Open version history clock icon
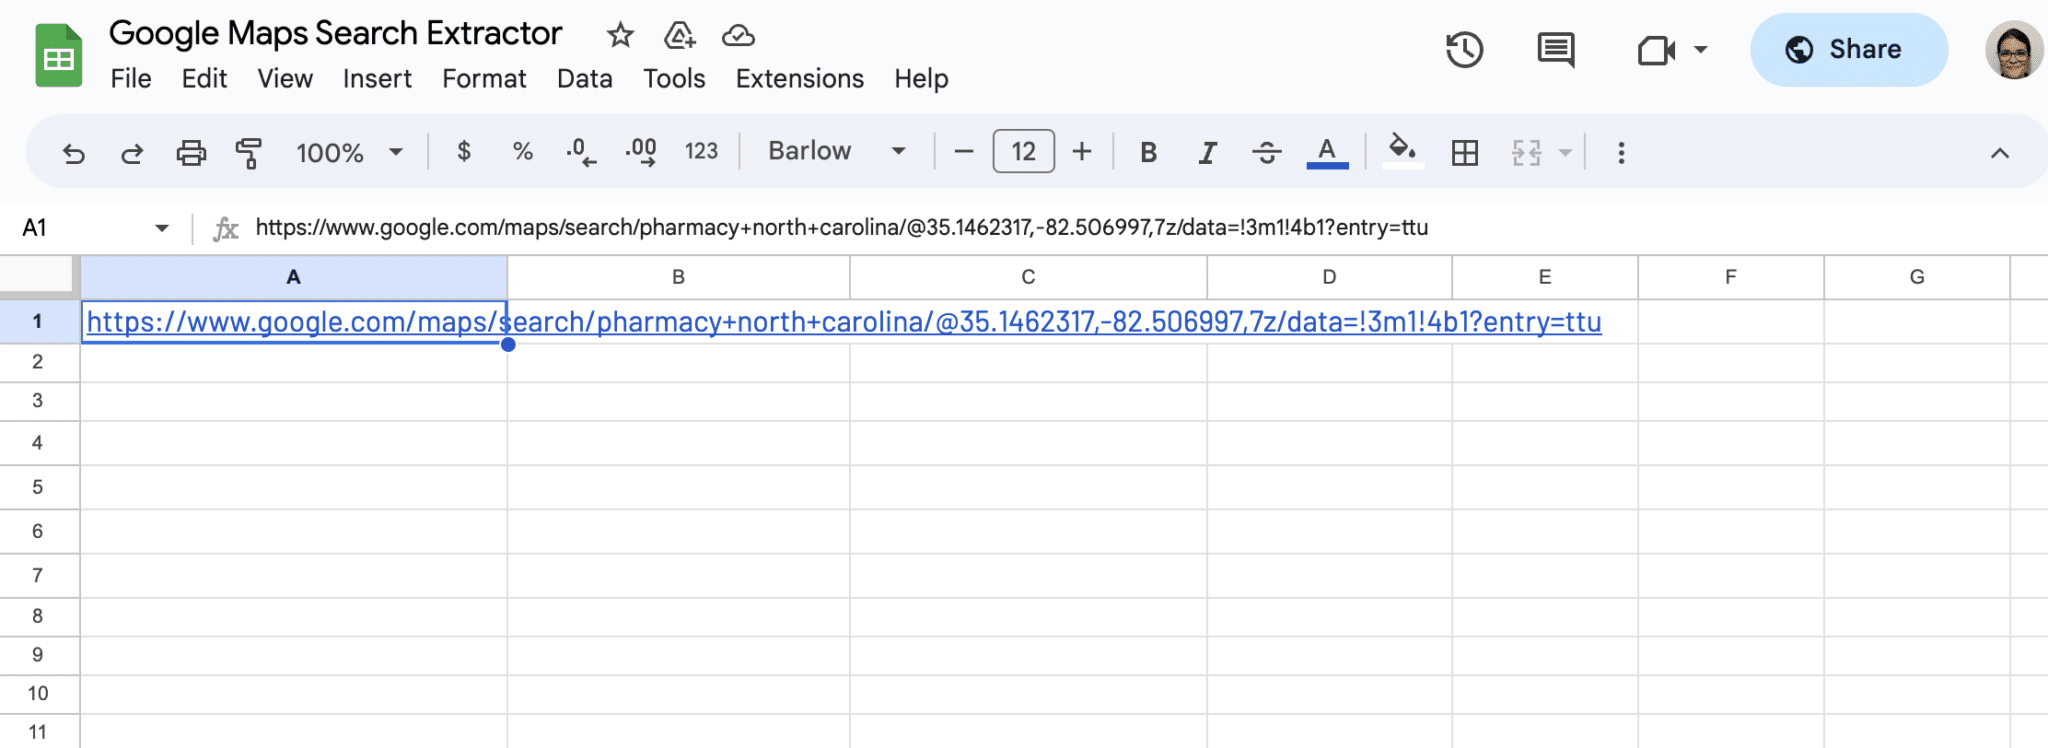The image size is (2048, 748). point(1464,50)
